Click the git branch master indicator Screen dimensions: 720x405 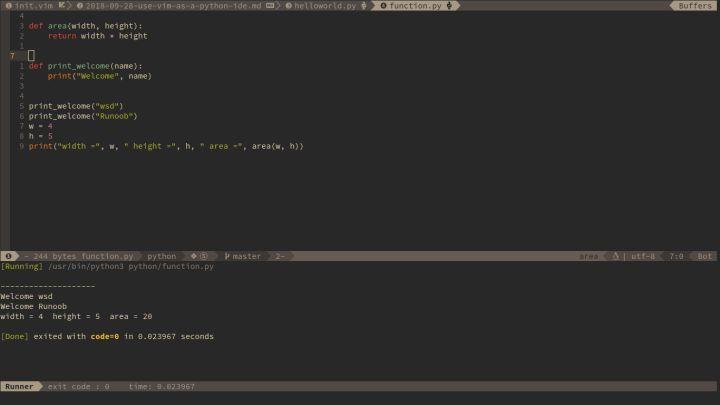pos(244,256)
